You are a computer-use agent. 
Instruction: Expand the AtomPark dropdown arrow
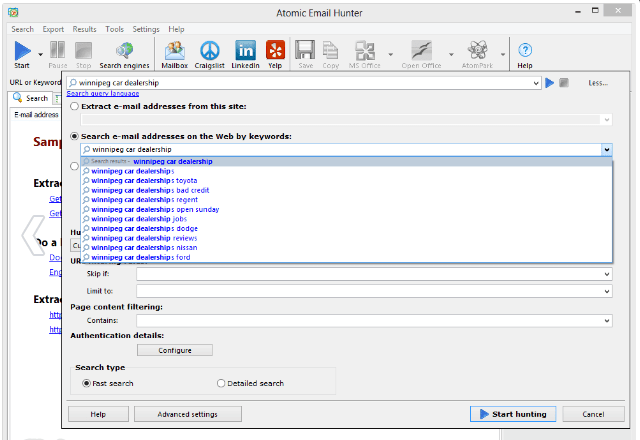tap(503, 54)
